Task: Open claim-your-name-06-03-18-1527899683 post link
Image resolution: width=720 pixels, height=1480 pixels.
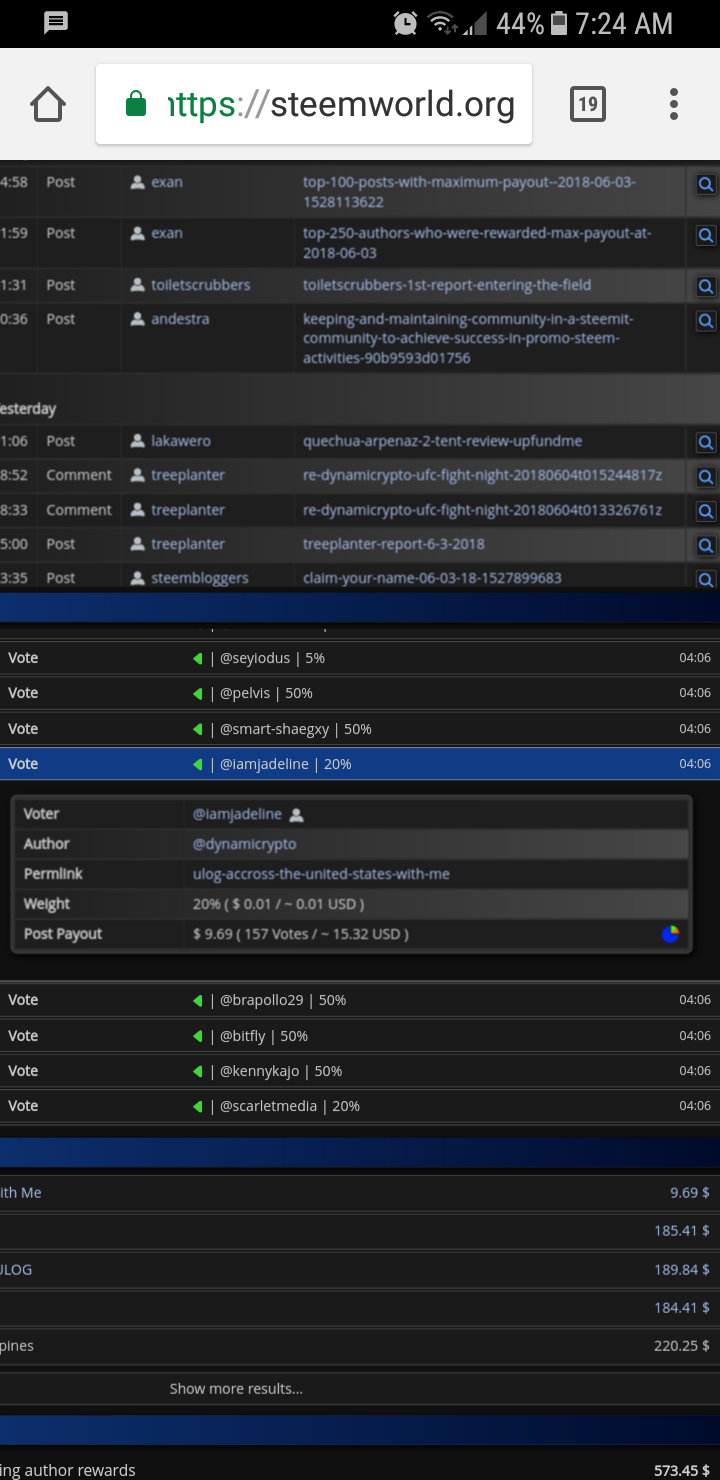Action: 432,578
